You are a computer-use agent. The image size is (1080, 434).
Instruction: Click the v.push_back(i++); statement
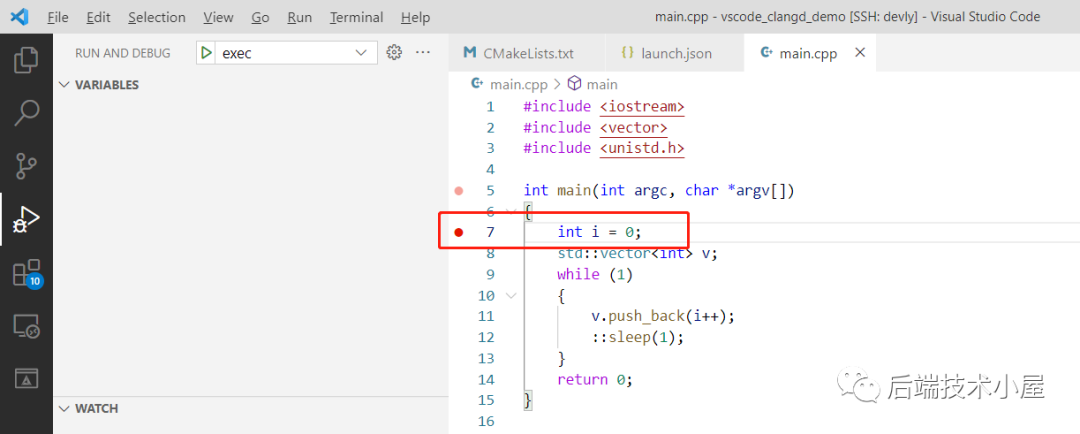coord(663,316)
